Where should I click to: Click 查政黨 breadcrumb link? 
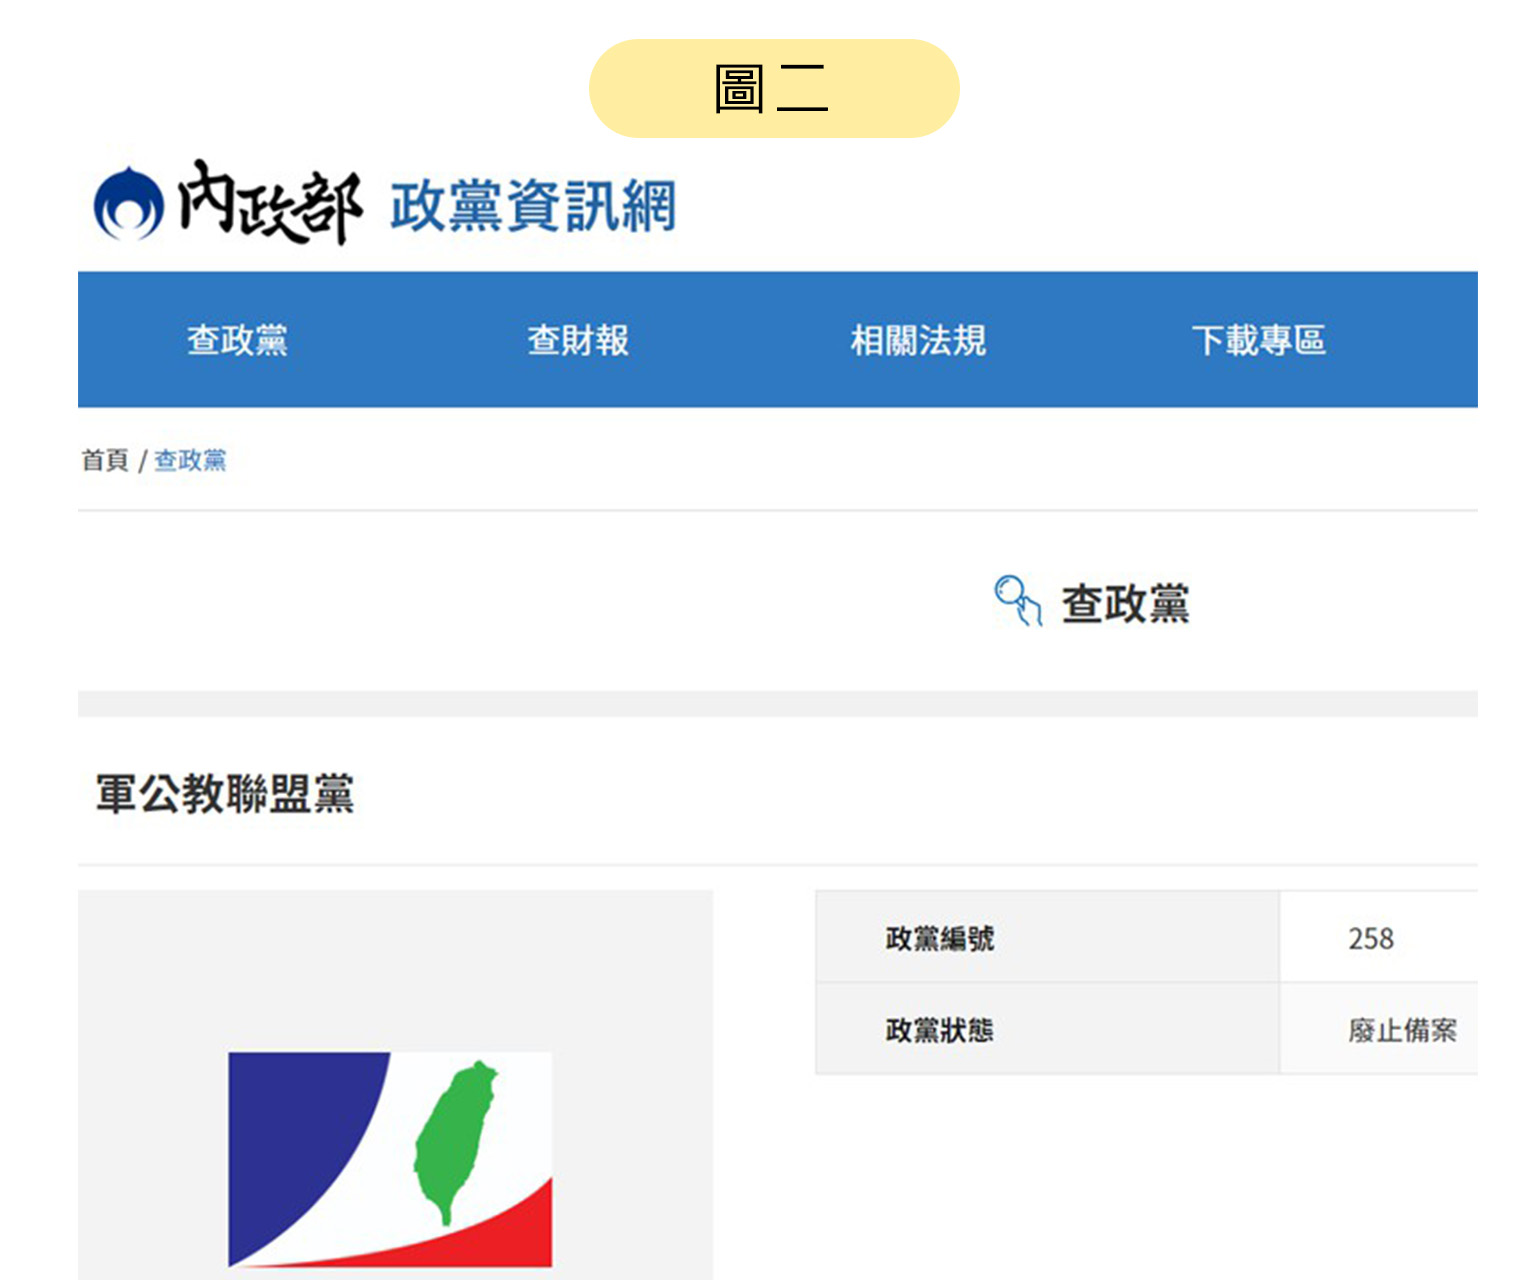pyautogui.click(x=190, y=460)
